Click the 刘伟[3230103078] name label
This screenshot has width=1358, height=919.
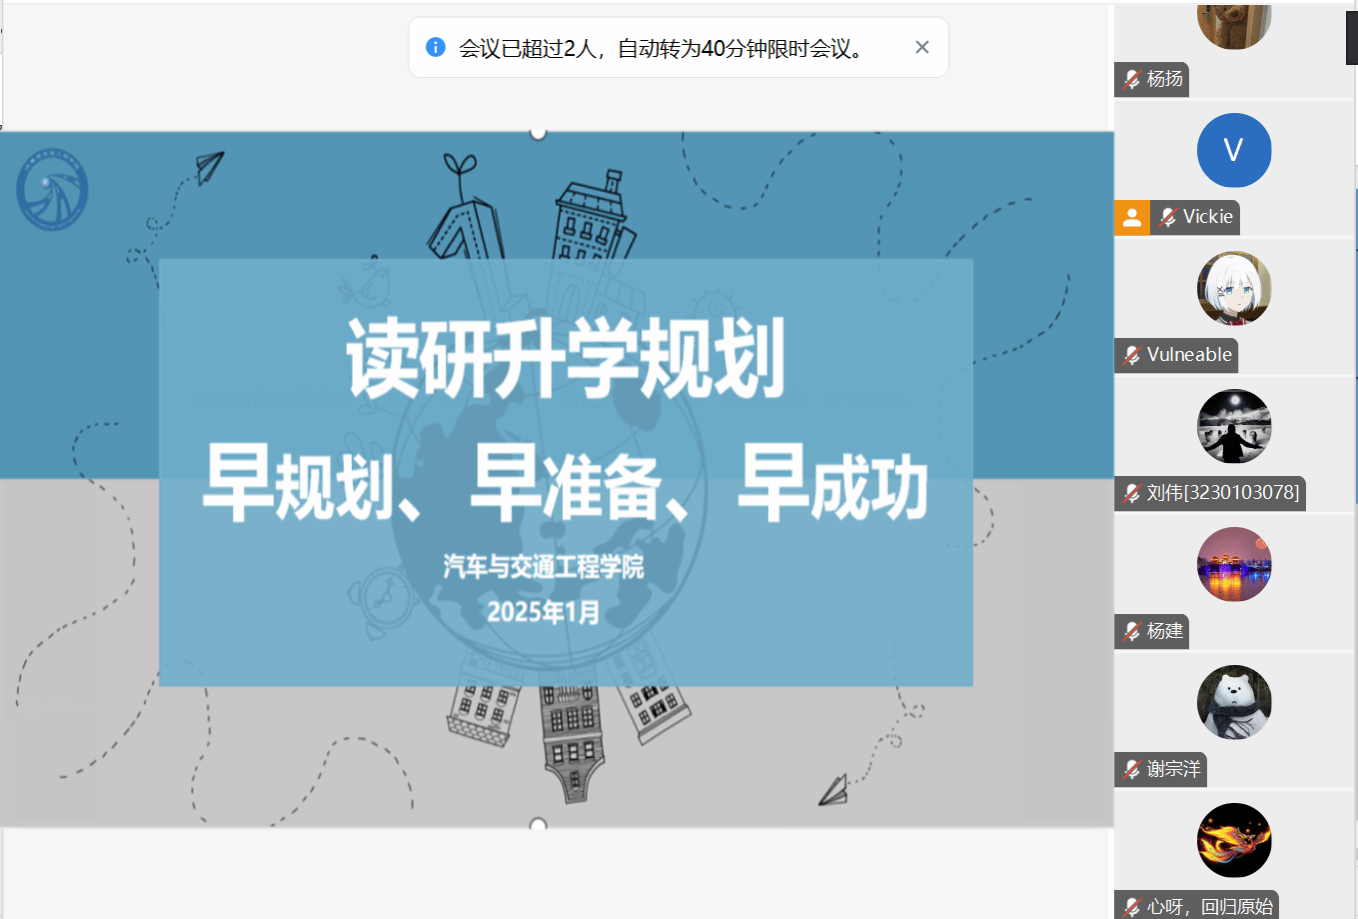click(1222, 493)
